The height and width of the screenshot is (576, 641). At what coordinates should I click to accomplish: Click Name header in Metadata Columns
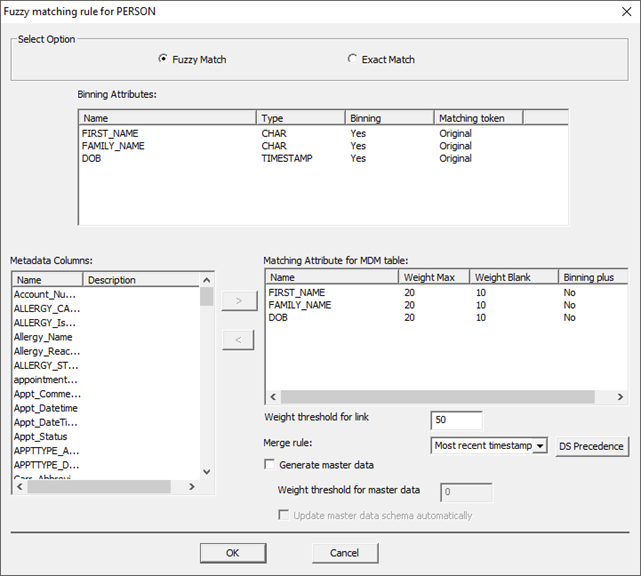(x=47, y=280)
